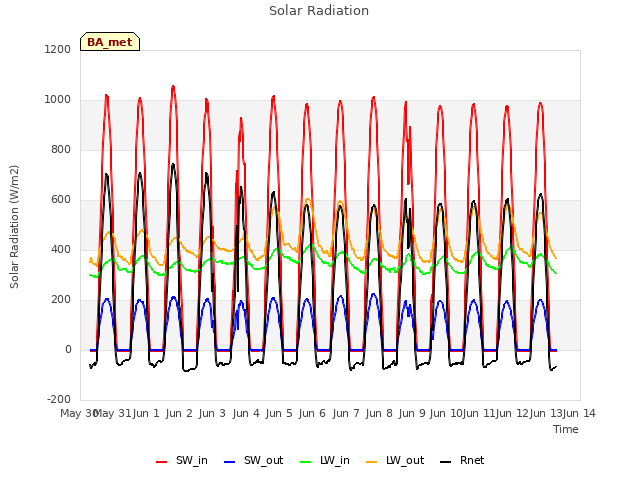640x480 pixels.
Task: Click the black Rnet legend marker
Action: [x=446, y=462]
